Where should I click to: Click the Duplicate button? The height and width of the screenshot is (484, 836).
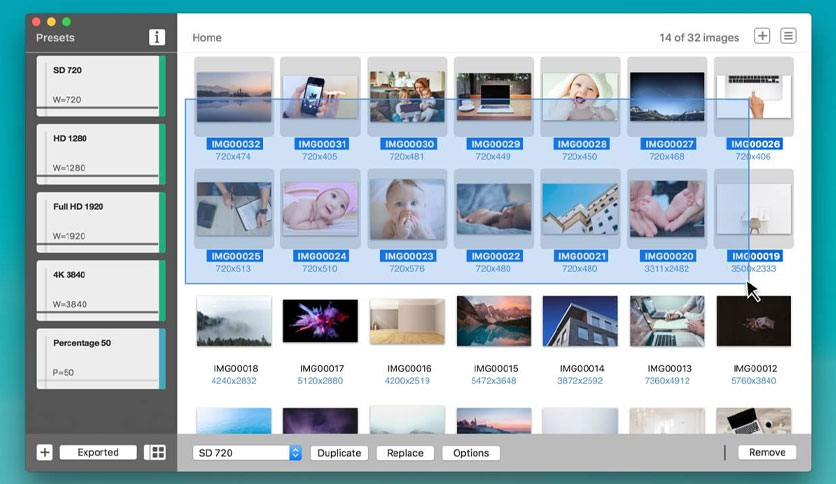pyautogui.click(x=339, y=453)
